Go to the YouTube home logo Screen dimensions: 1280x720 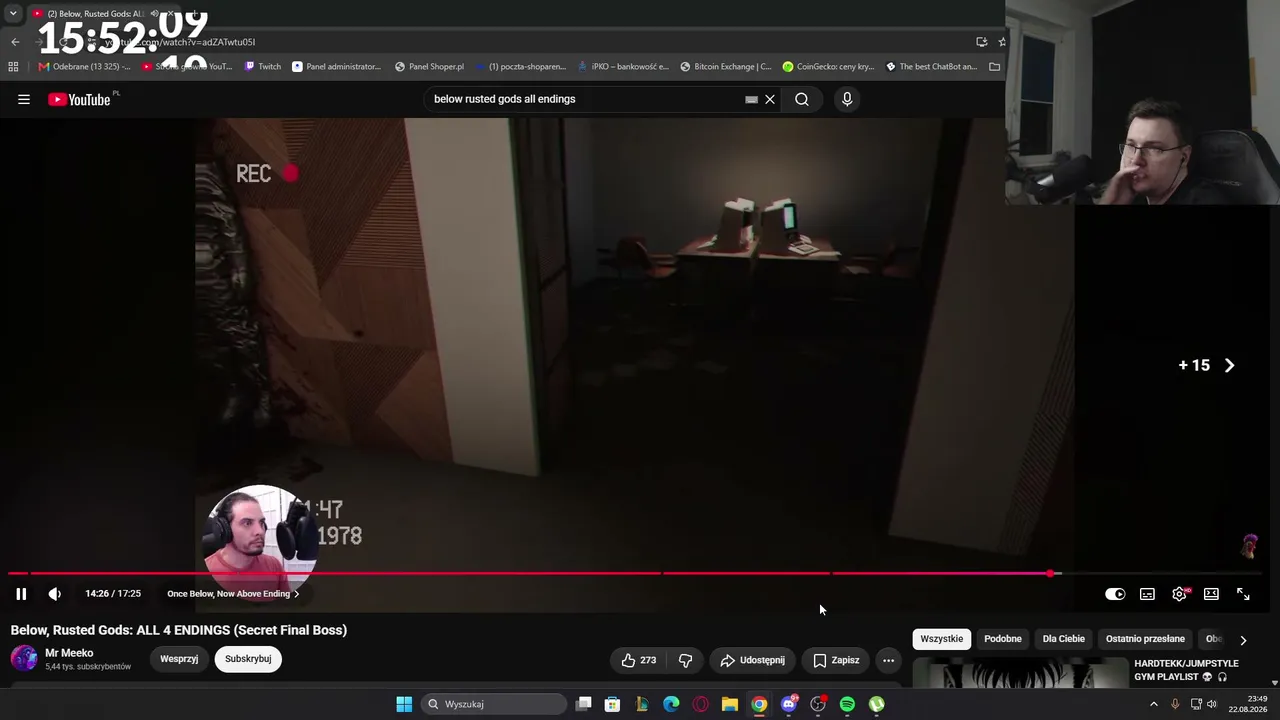(79, 99)
